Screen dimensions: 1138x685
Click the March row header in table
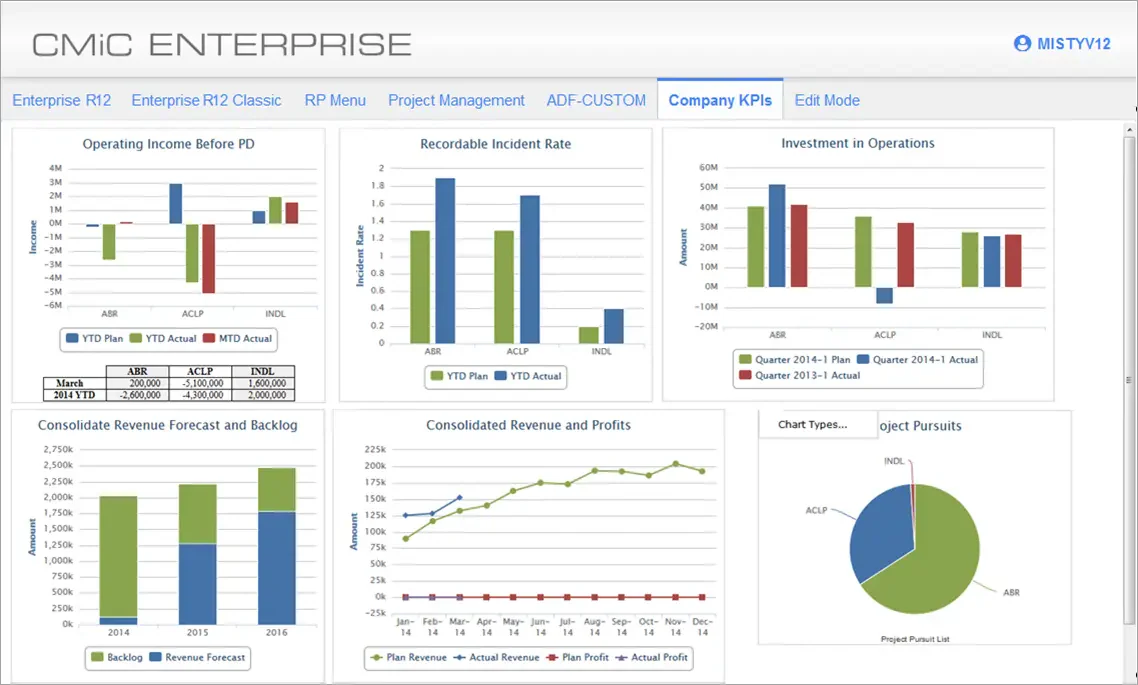(x=75, y=383)
